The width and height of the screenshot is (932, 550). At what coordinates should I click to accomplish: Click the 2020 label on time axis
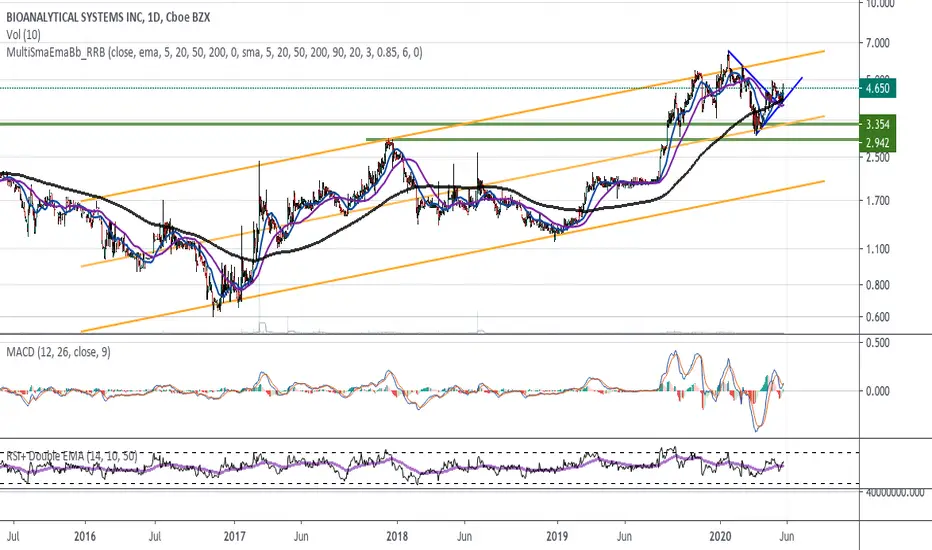(x=720, y=536)
